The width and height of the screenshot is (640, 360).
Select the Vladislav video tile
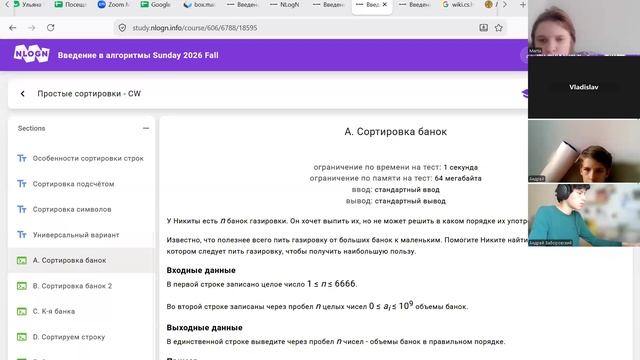pyautogui.click(x=584, y=87)
